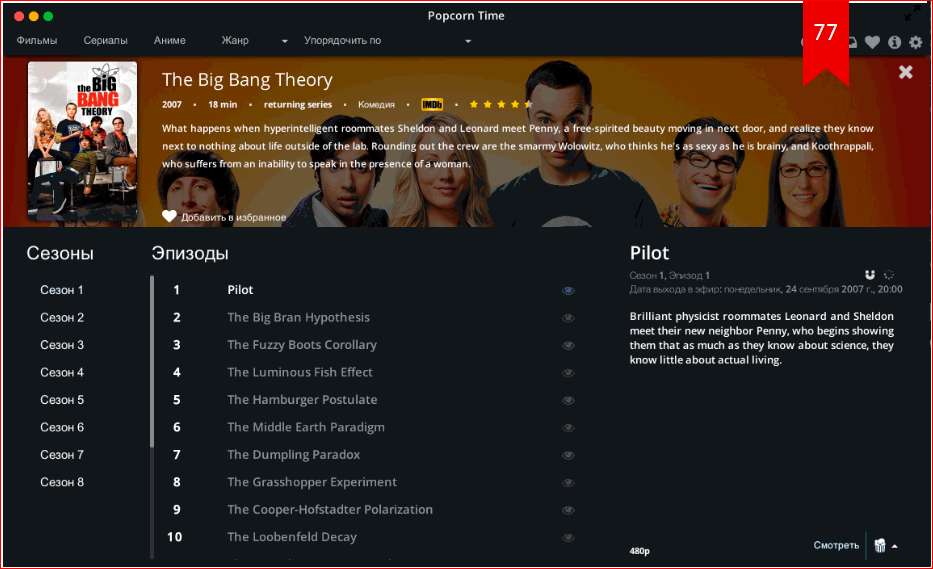Click the Комедия genre text
Image resolution: width=933 pixels, height=569 pixels.
376,105
